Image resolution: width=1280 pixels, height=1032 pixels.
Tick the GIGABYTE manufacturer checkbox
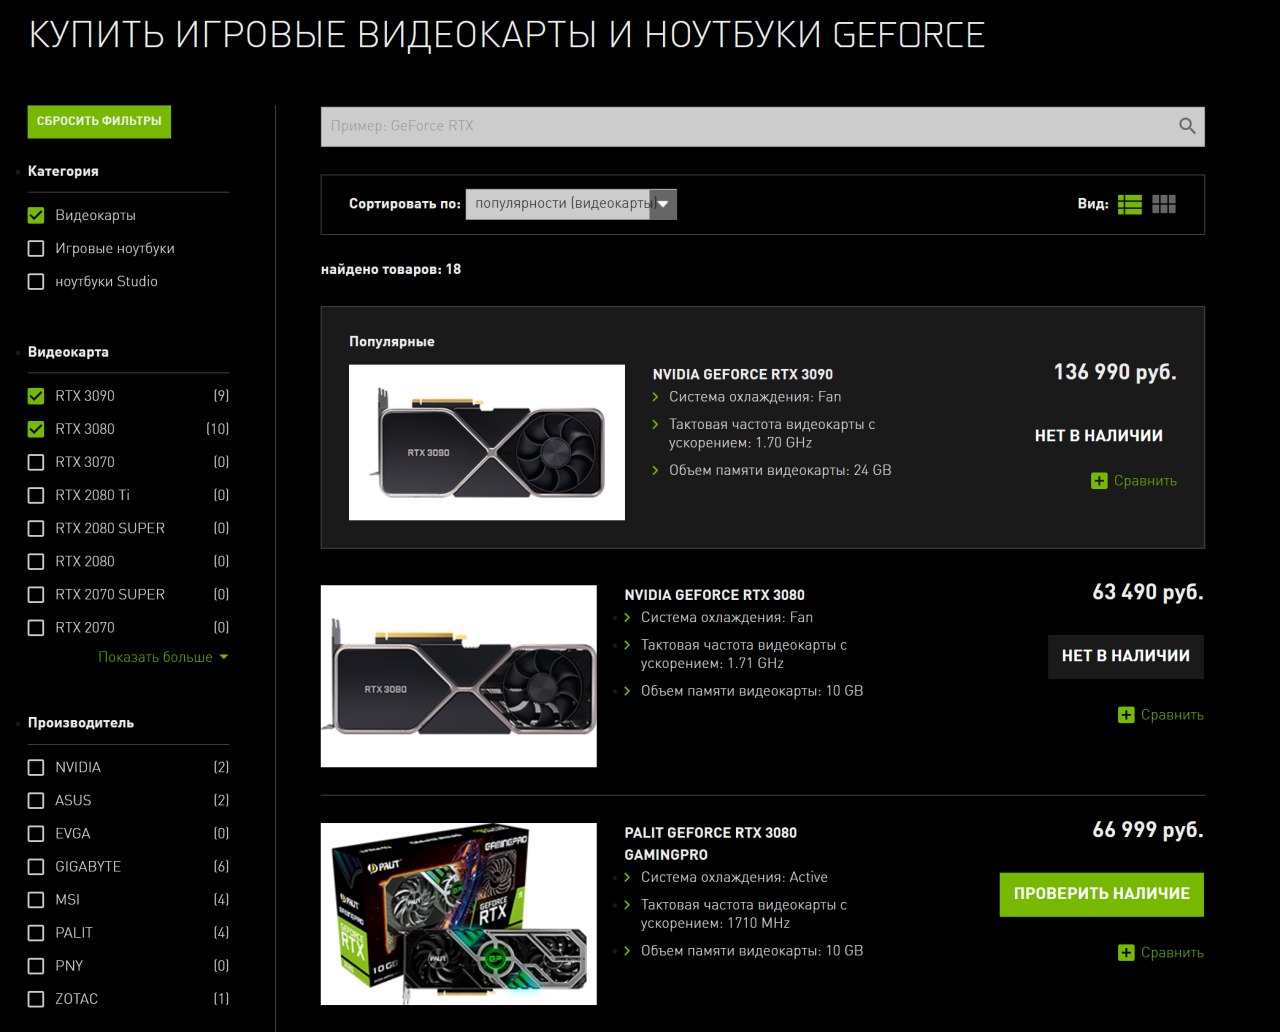(x=36, y=867)
